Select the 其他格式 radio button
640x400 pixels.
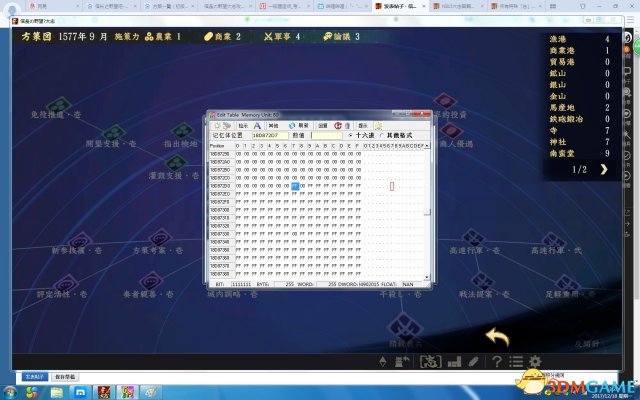click(x=382, y=135)
